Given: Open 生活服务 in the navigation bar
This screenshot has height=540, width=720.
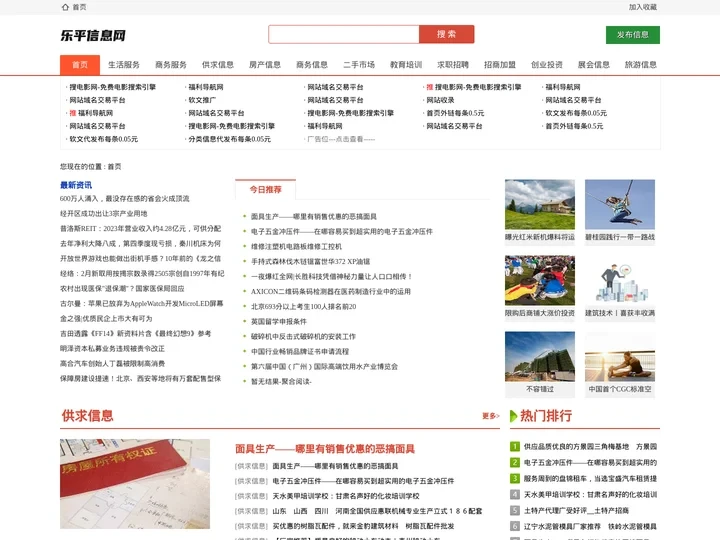Looking at the screenshot, I should coord(124,65).
